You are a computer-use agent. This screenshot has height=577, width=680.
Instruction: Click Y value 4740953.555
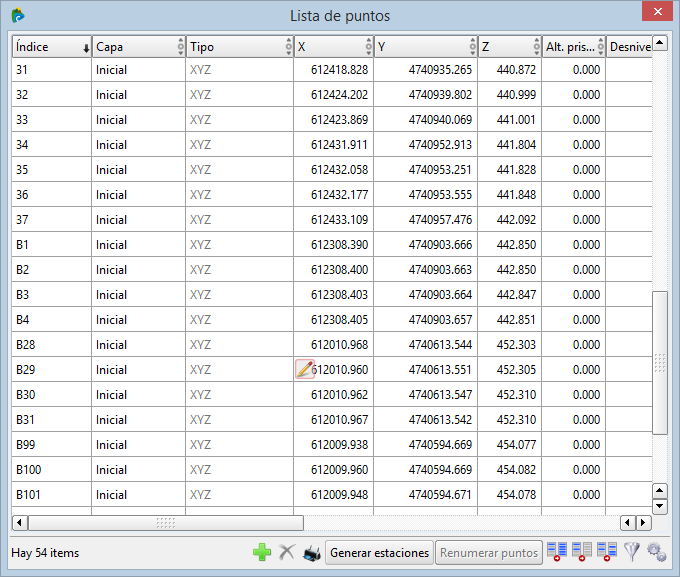coord(440,195)
